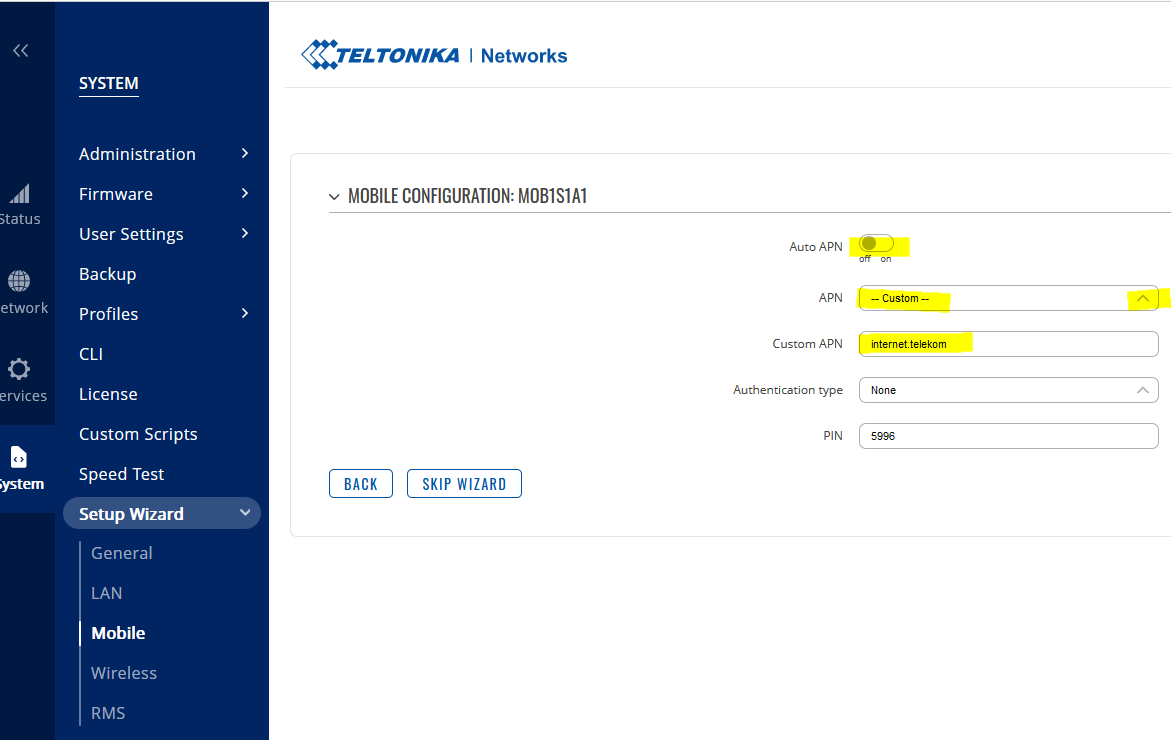Open the License page
The height and width of the screenshot is (740, 1171).
[108, 394]
